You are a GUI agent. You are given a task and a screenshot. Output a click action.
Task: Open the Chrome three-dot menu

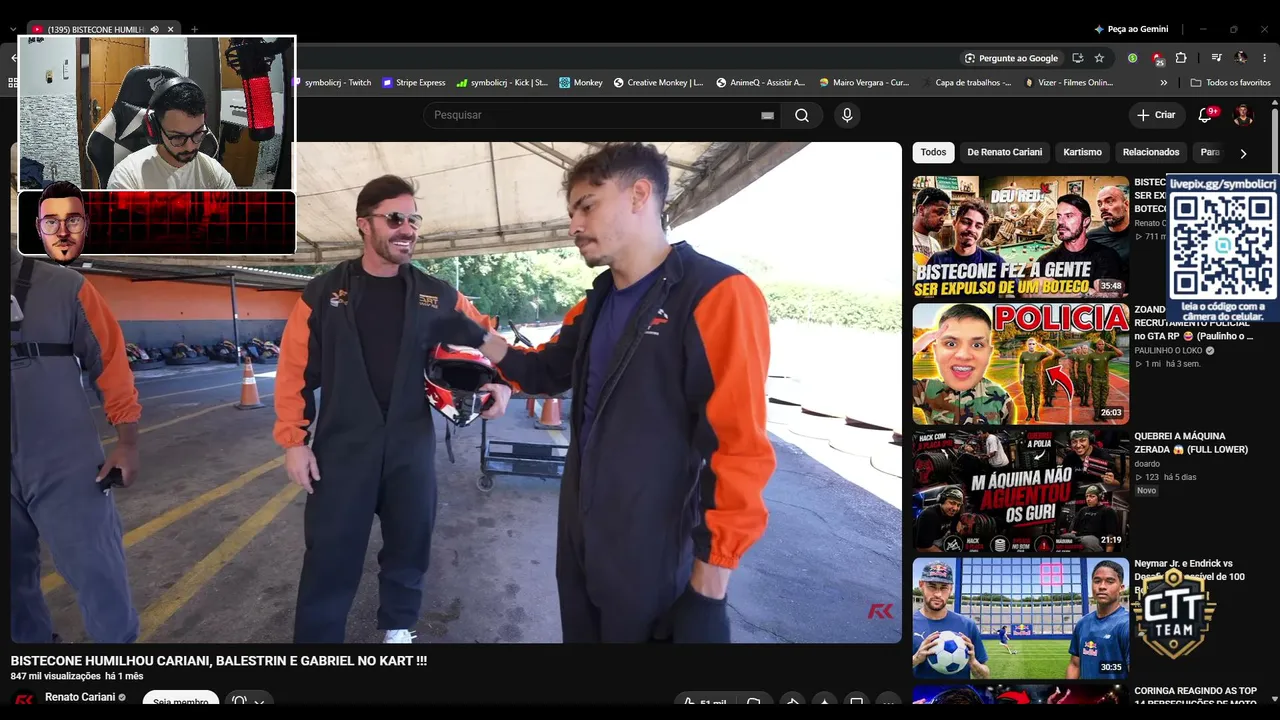pos(1266,58)
